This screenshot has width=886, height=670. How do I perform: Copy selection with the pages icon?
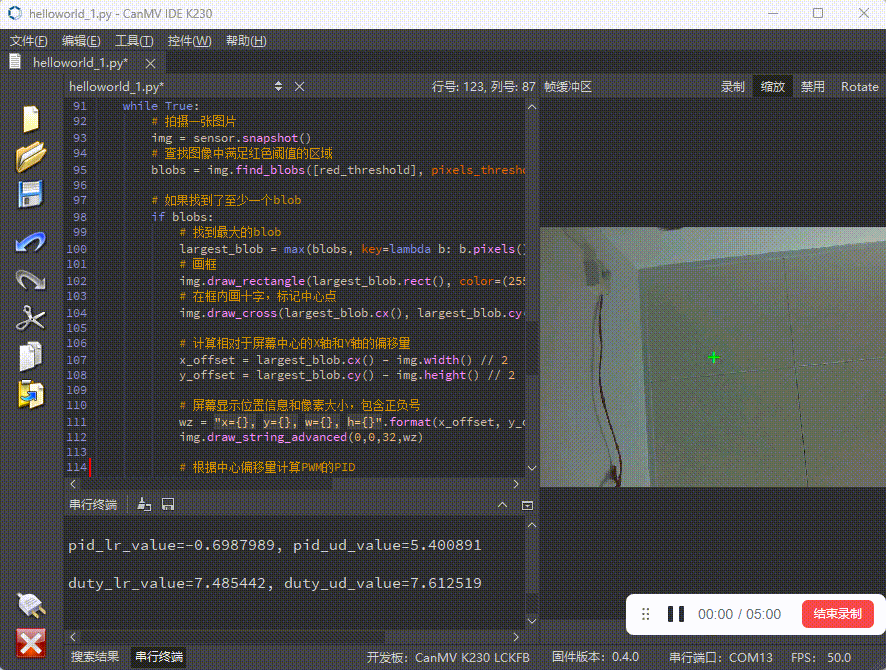31,356
